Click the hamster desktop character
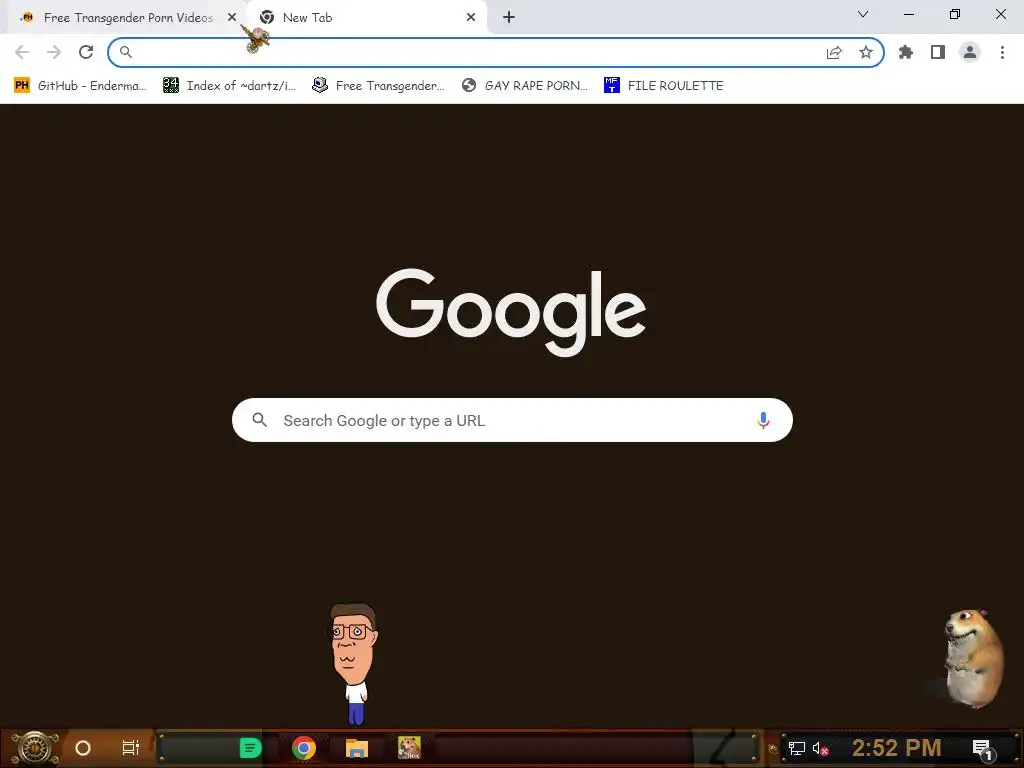Screen dimensions: 1024x768 [x=973, y=658]
